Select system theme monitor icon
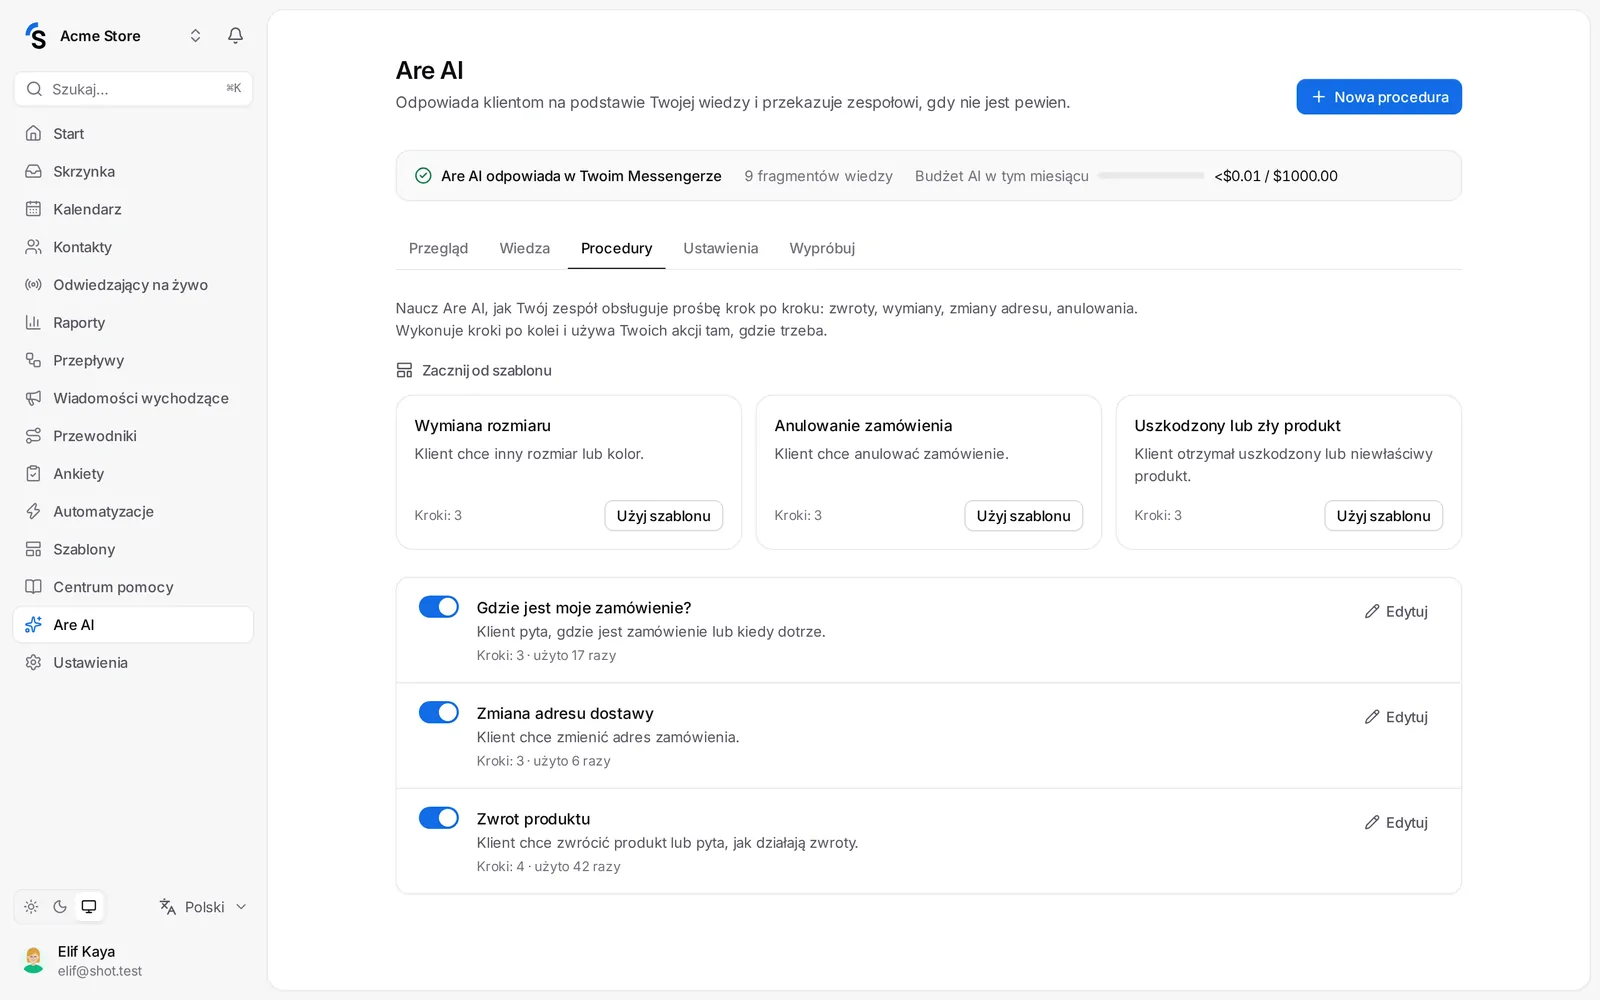This screenshot has width=1600, height=1000. tap(89, 907)
